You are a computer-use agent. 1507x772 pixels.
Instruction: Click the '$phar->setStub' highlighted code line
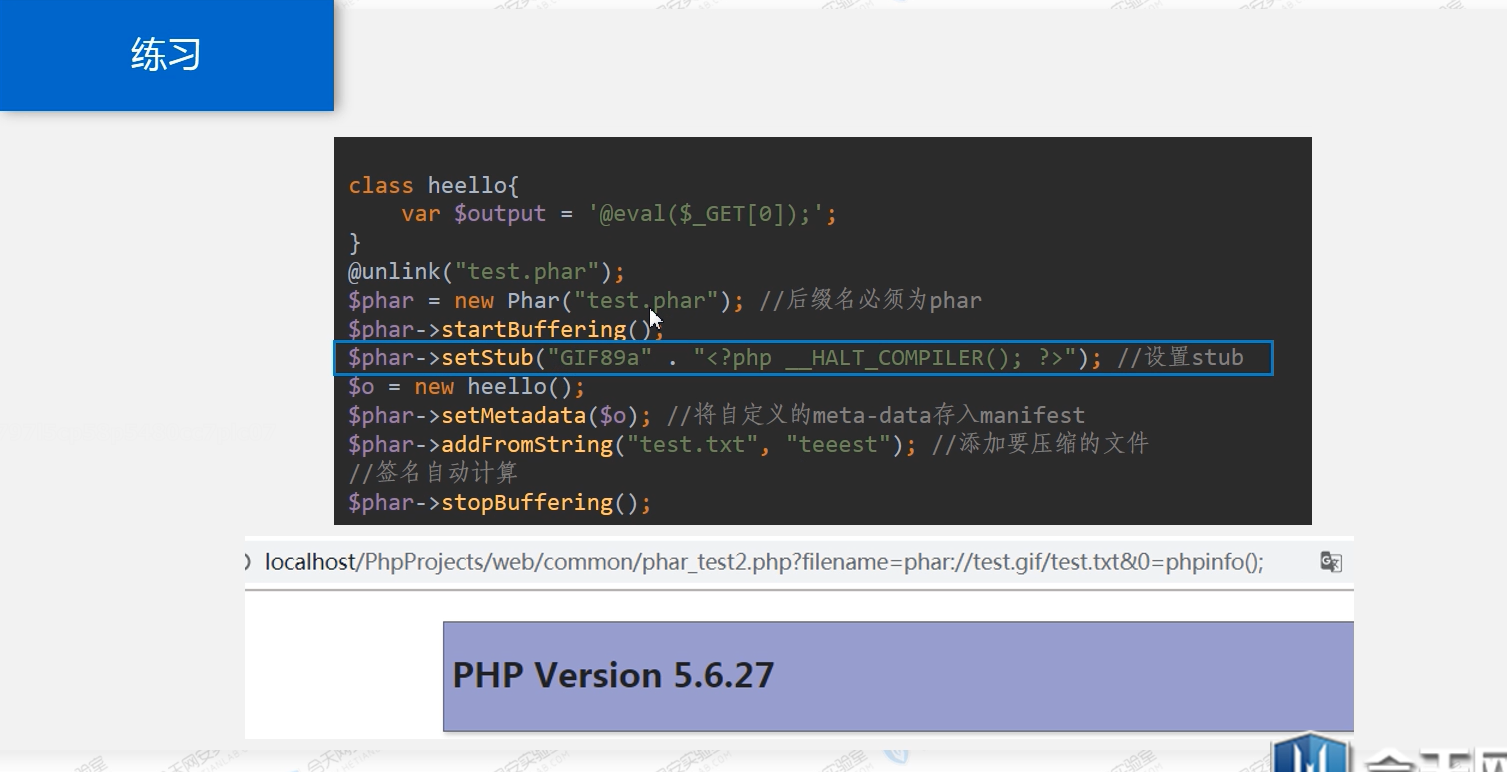pyautogui.click(x=803, y=358)
